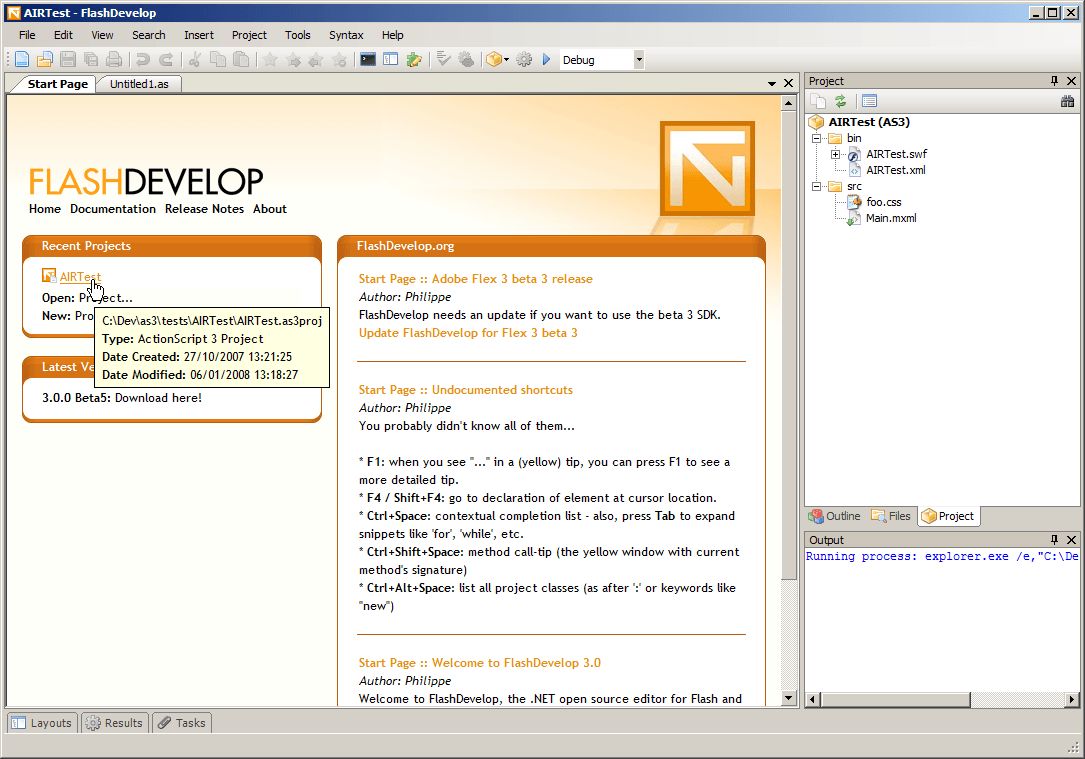1085x759 pixels.
Task: Toggle the pin on the Project panel
Action: (1054, 81)
